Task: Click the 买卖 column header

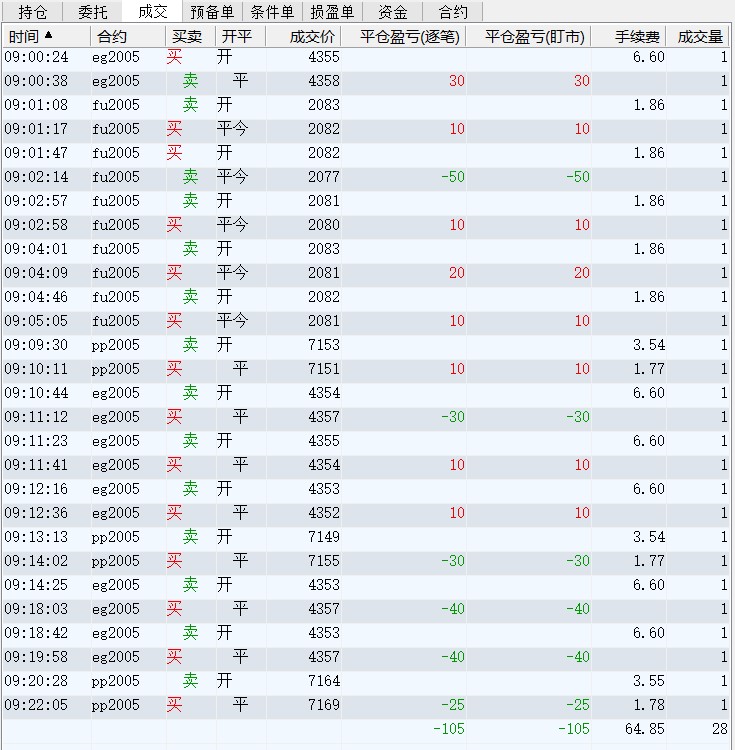Action: 190,36
